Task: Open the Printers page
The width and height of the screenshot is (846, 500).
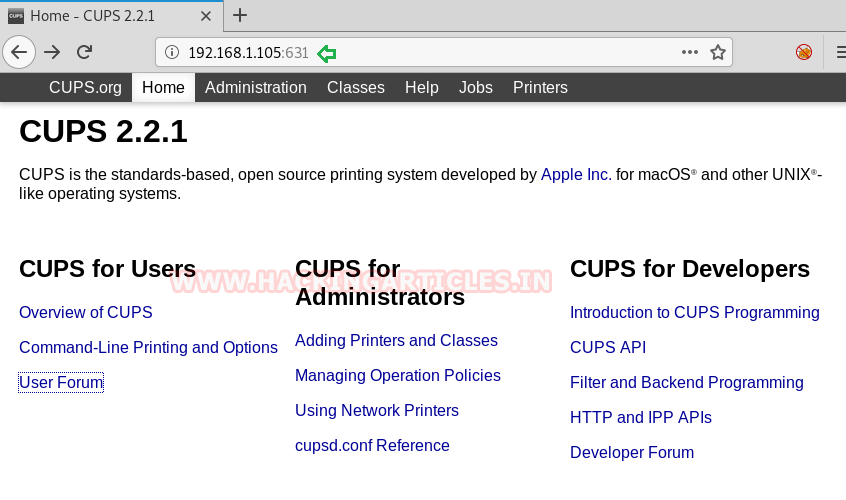Action: [x=540, y=87]
